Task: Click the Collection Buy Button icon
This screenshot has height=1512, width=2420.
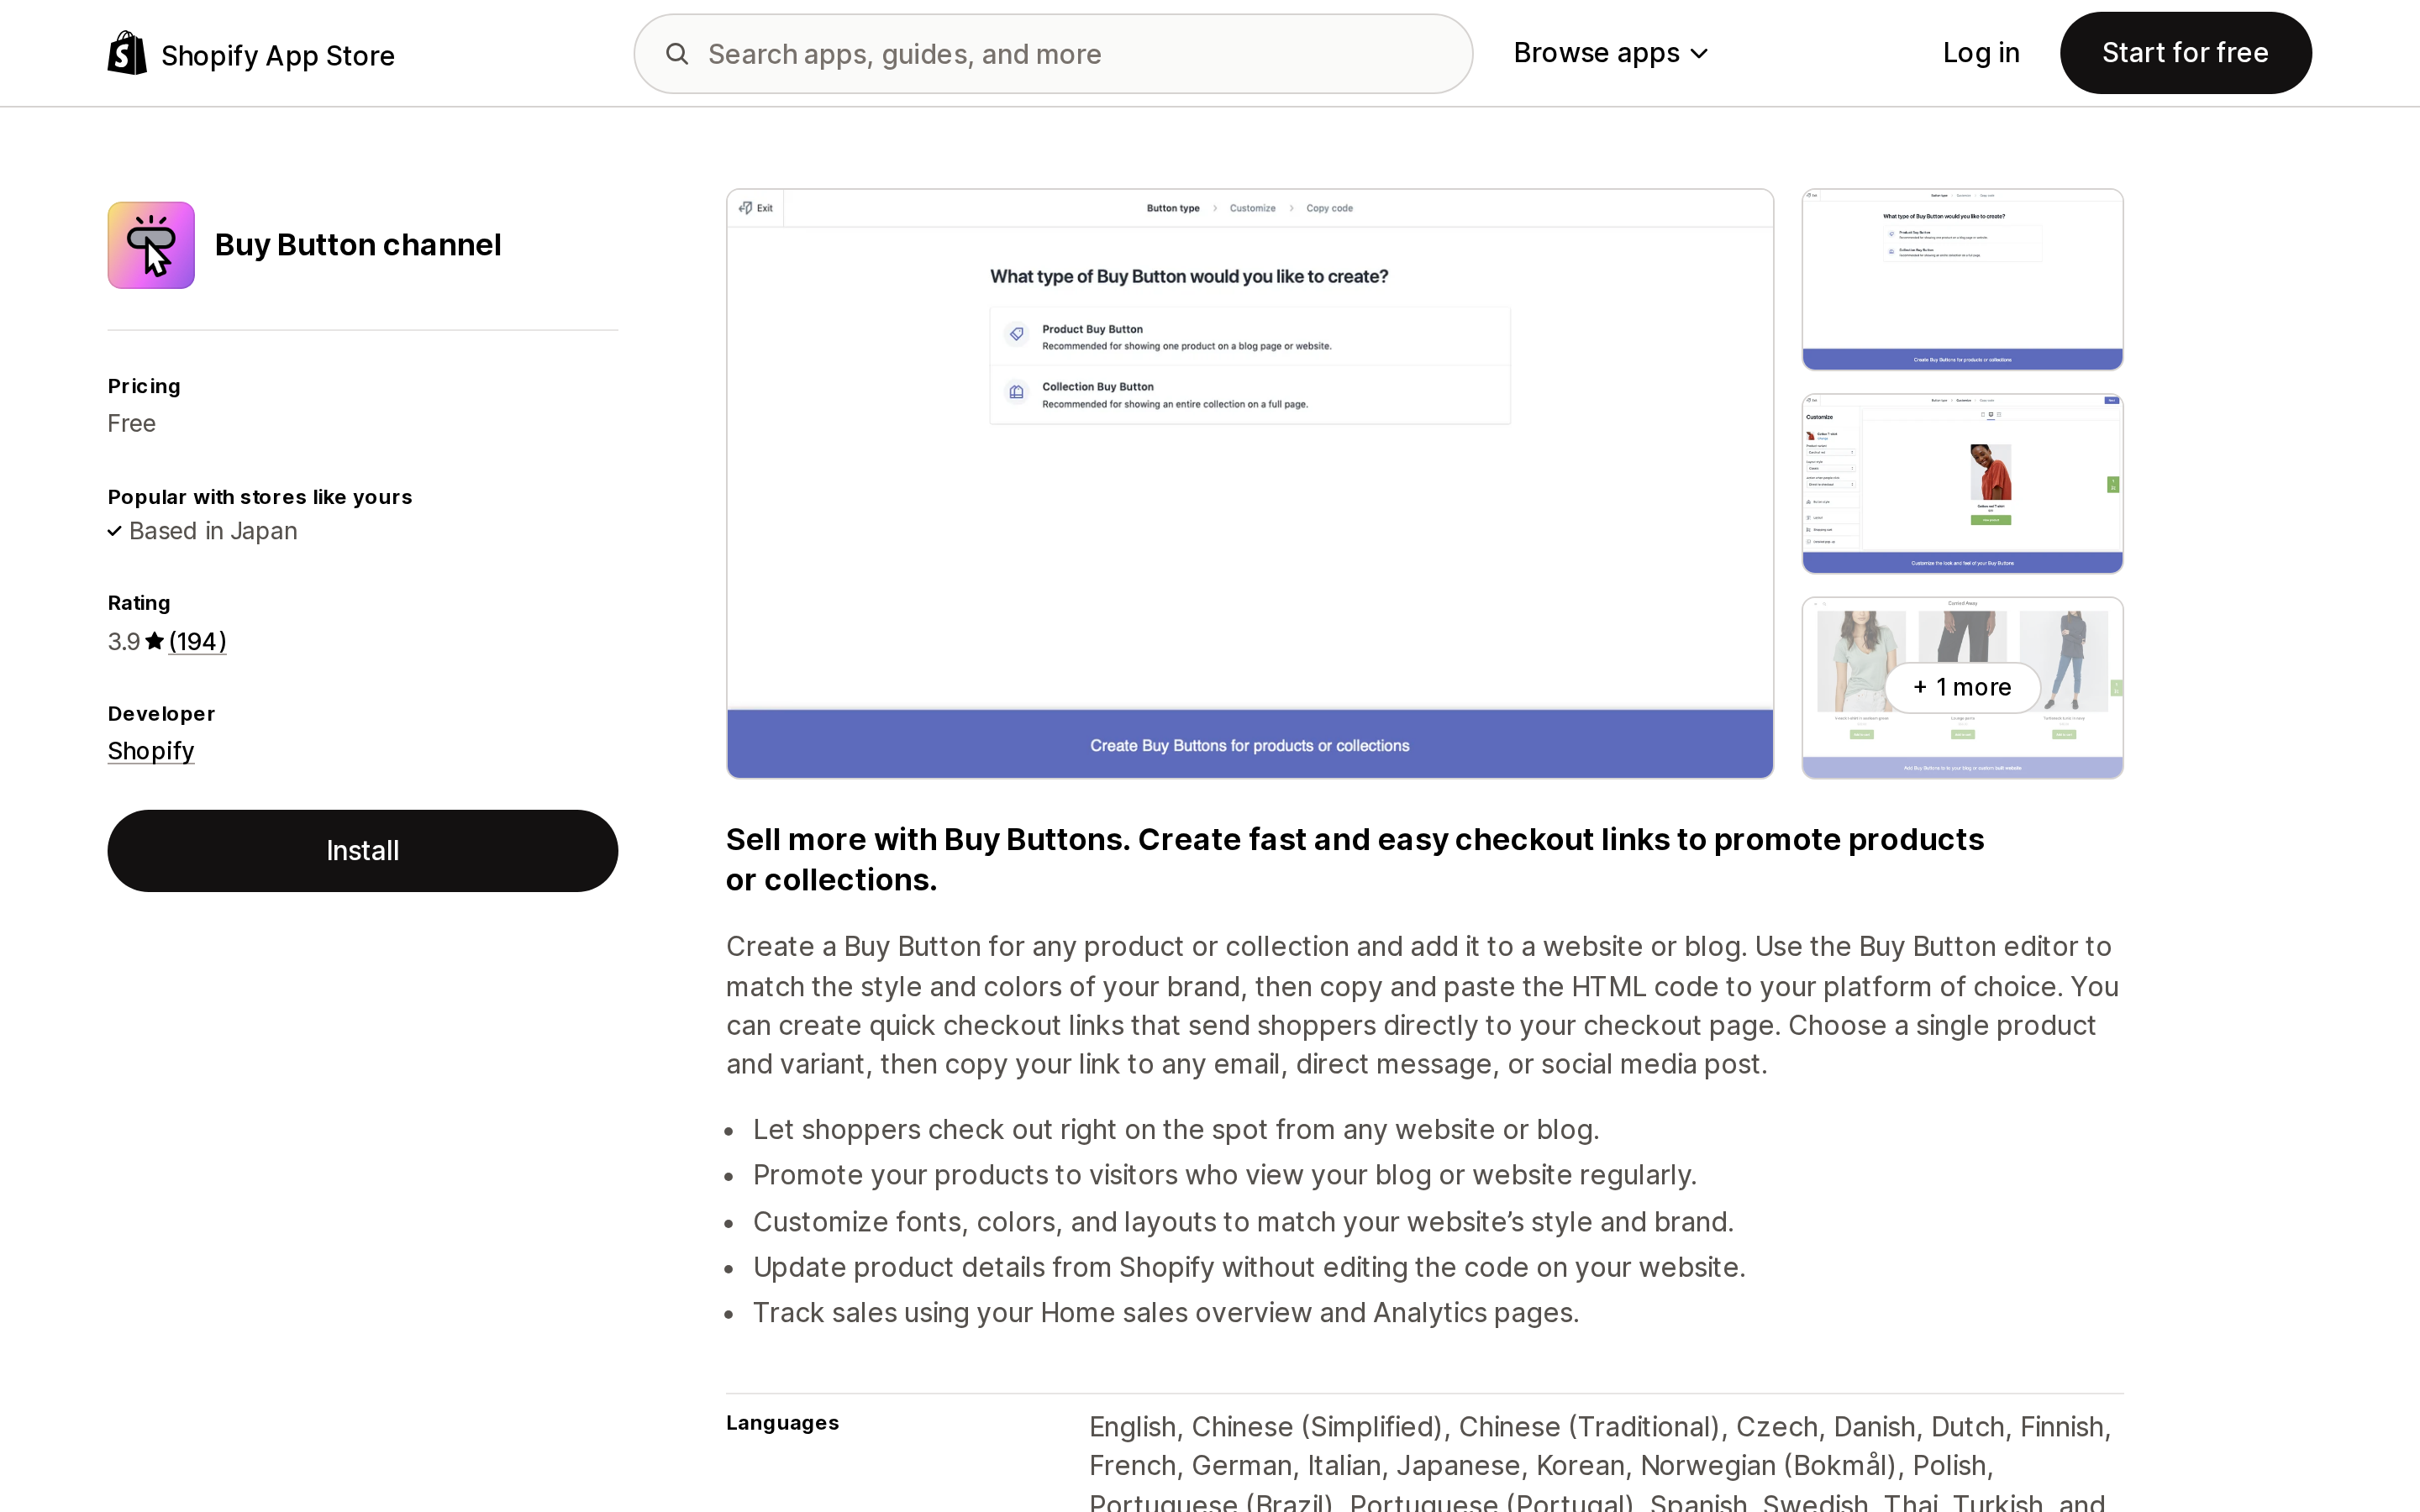Action: pos(1016,393)
